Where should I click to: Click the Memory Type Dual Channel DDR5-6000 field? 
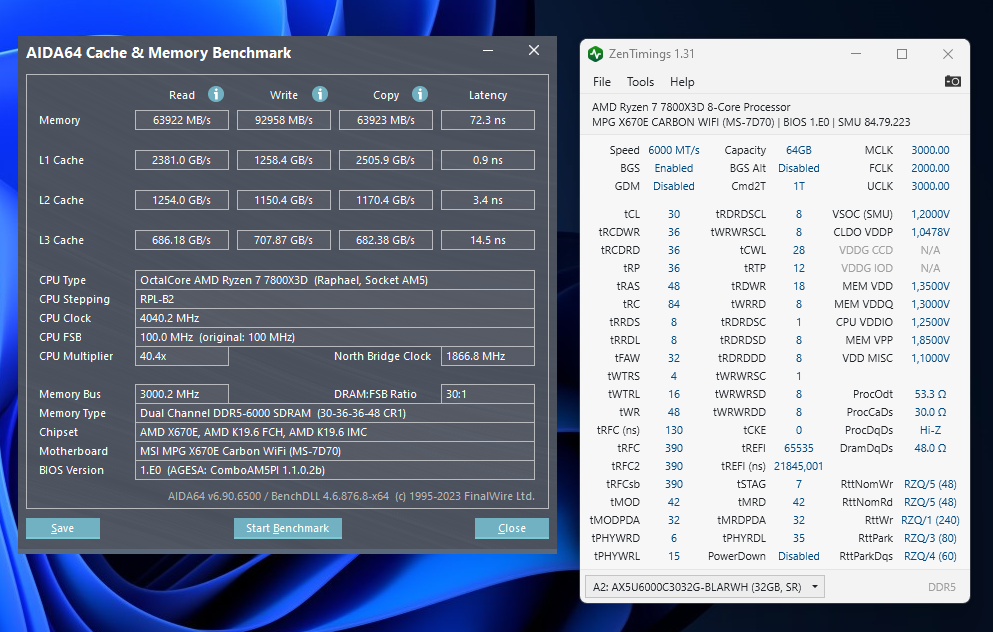click(334, 413)
